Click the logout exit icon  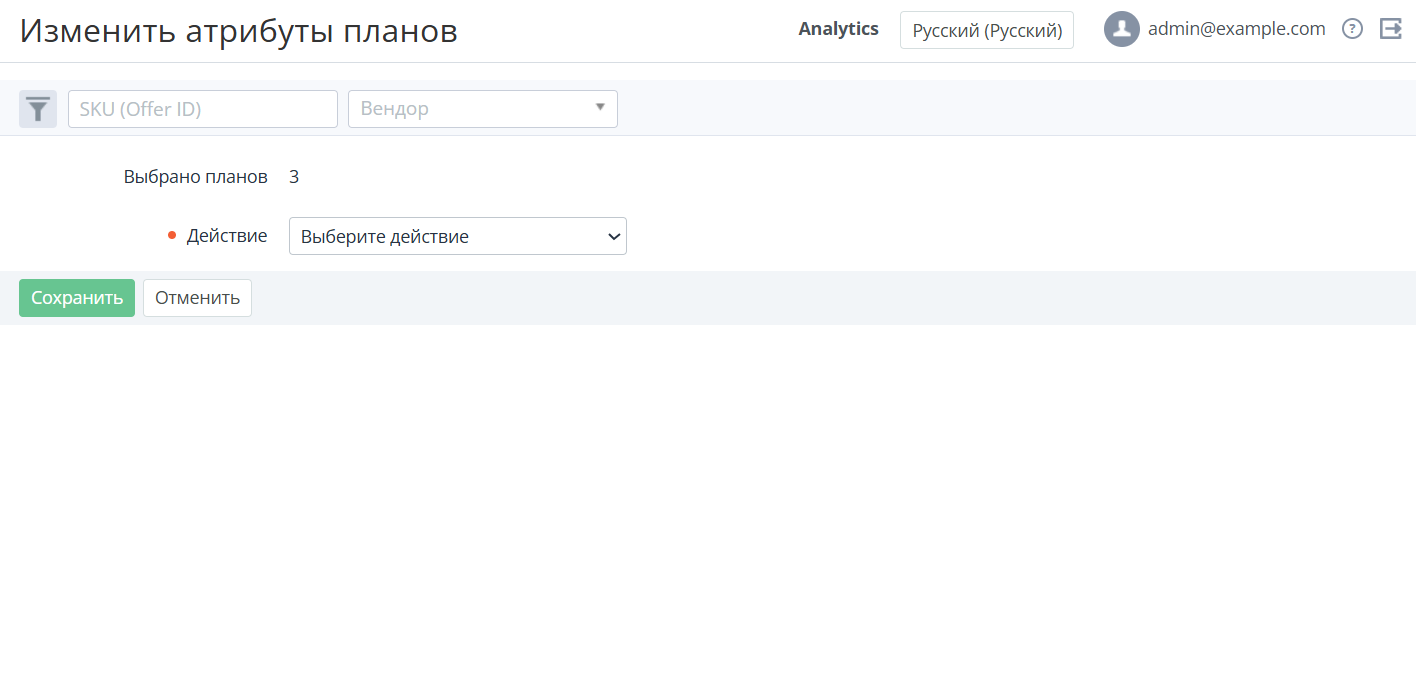pyautogui.click(x=1390, y=29)
